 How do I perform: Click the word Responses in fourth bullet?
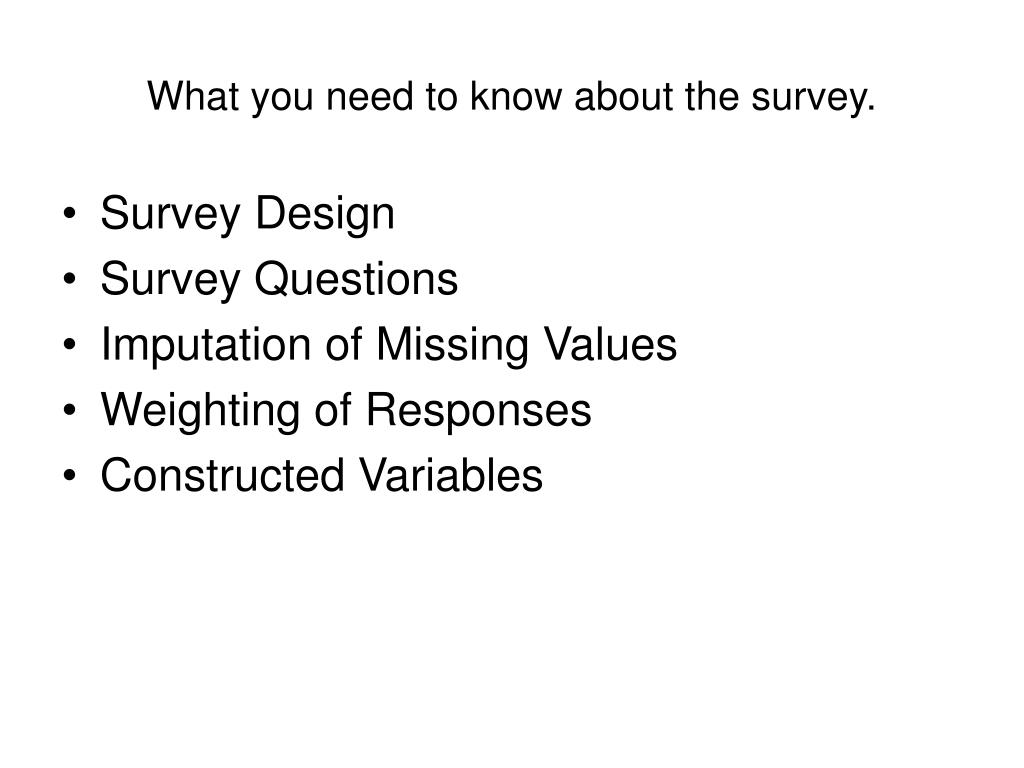[x=479, y=411]
